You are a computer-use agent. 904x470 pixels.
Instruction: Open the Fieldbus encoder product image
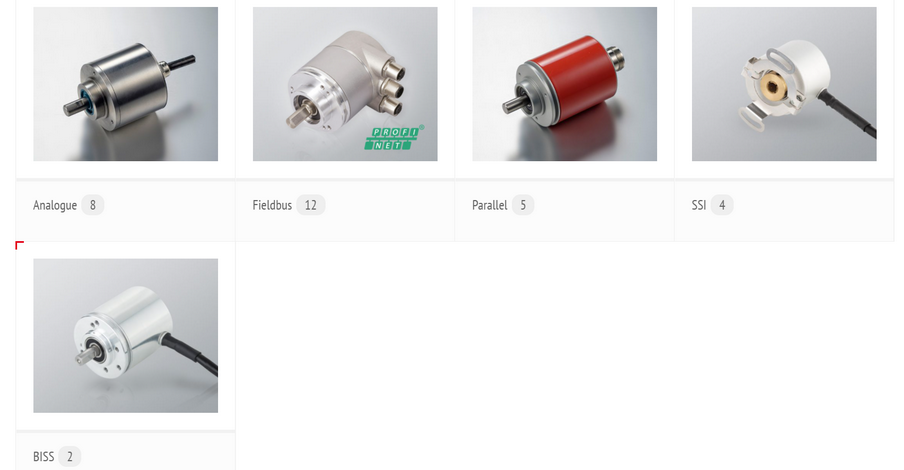345,84
